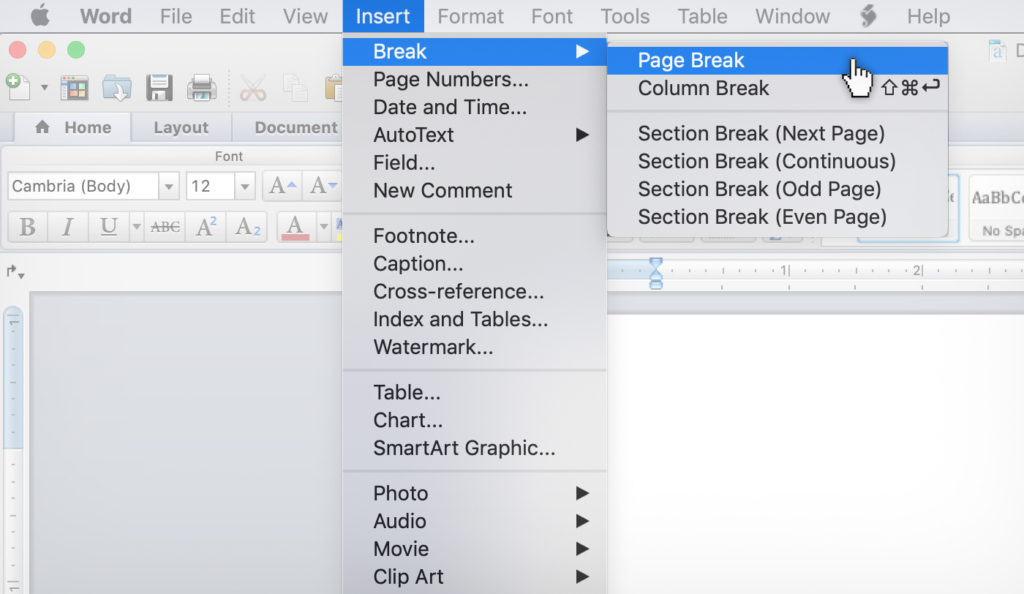Toggle bold formatting
The width and height of the screenshot is (1024, 594).
click(27, 227)
